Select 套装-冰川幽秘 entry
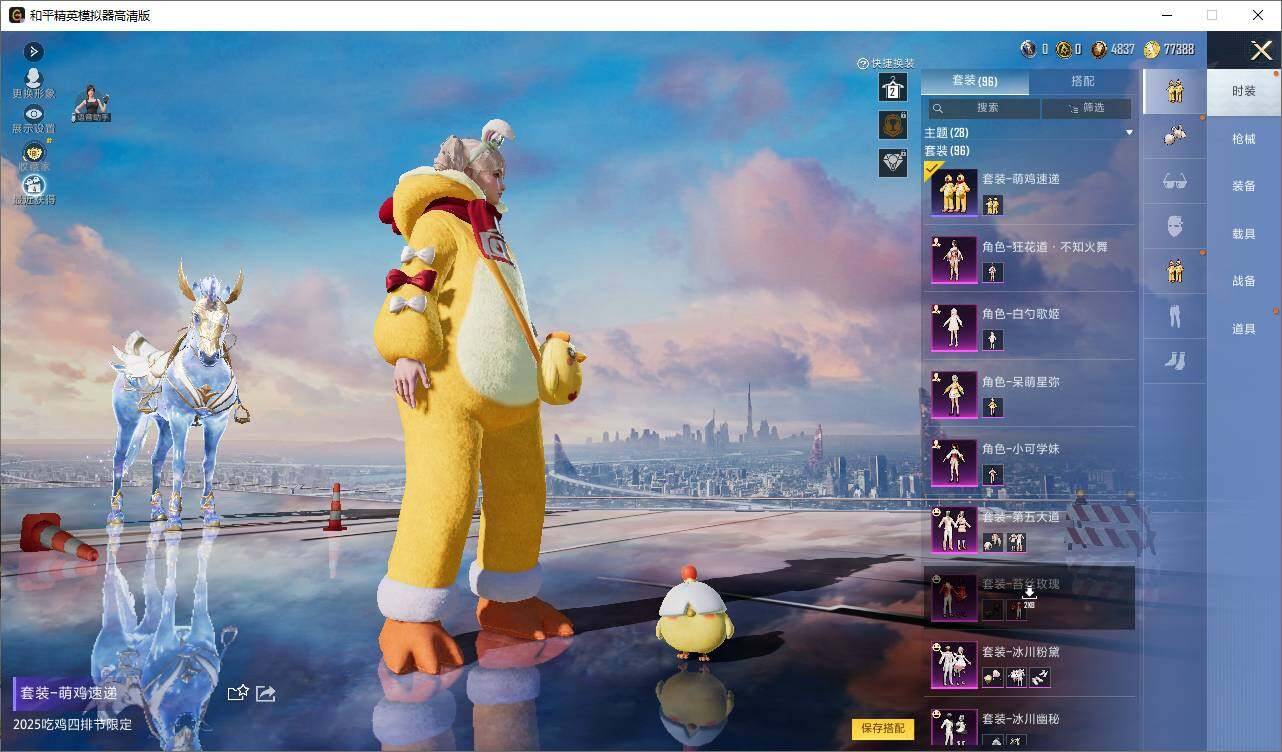This screenshot has width=1282, height=752. tap(1029, 726)
